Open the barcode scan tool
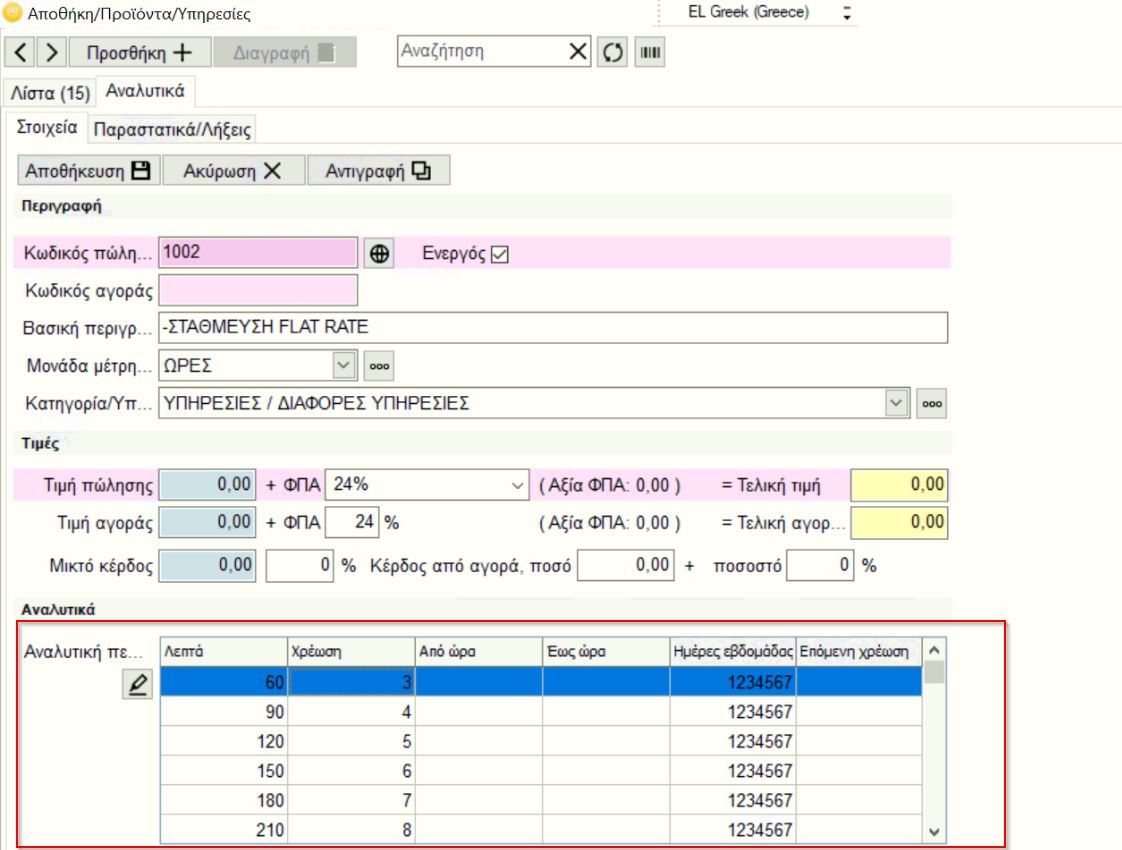This screenshot has width=1122, height=850. point(650,52)
